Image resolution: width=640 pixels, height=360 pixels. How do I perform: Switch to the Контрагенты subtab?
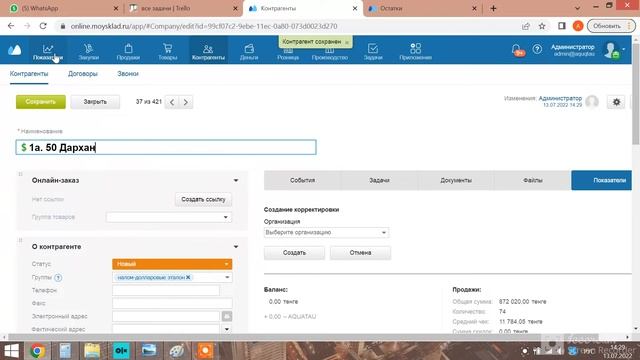tap(29, 74)
